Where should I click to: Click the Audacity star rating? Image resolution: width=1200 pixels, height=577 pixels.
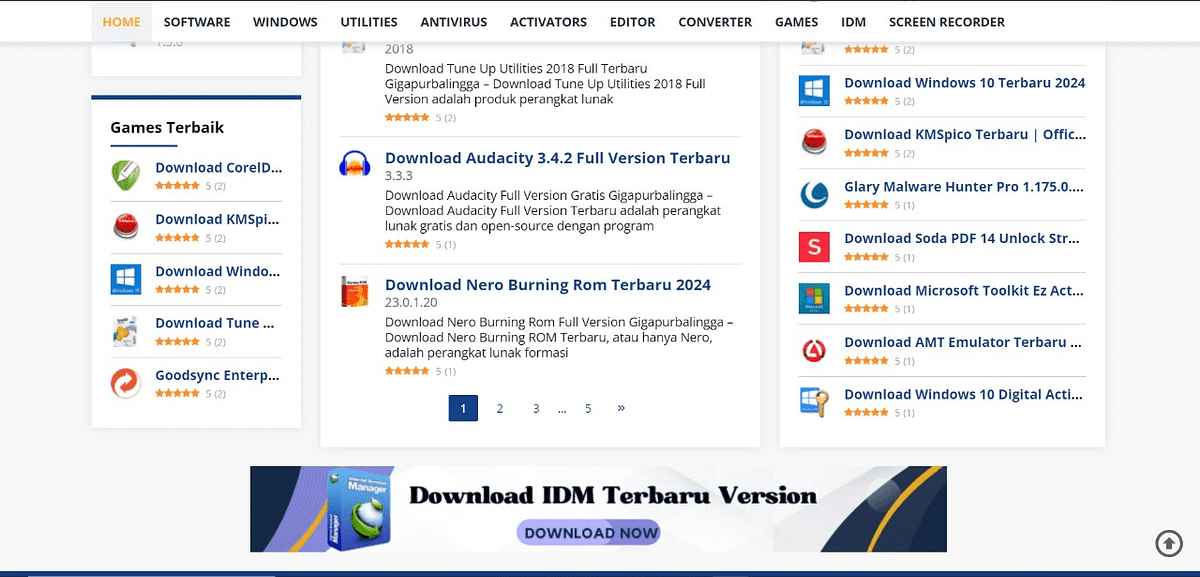408,244
